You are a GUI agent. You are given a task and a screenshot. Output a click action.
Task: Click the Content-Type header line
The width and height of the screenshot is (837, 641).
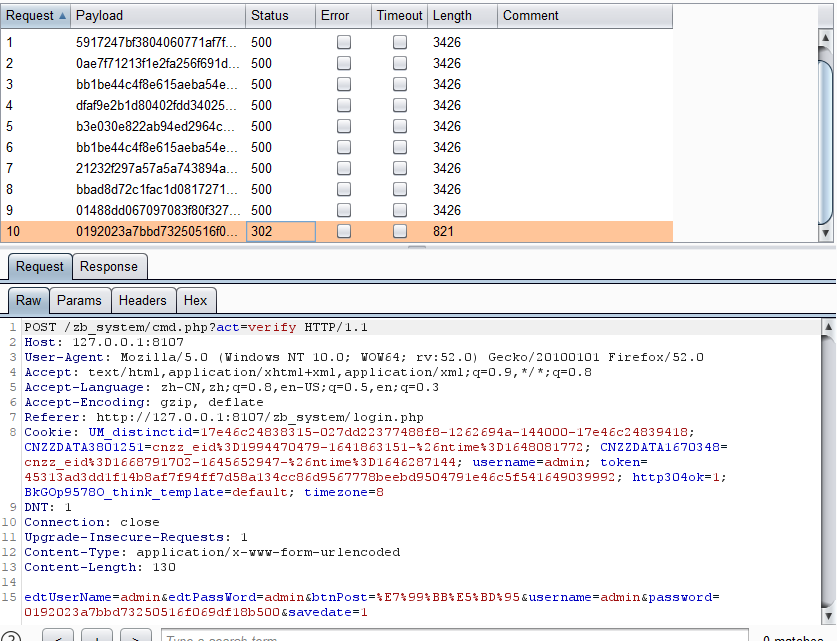point(212,552)
